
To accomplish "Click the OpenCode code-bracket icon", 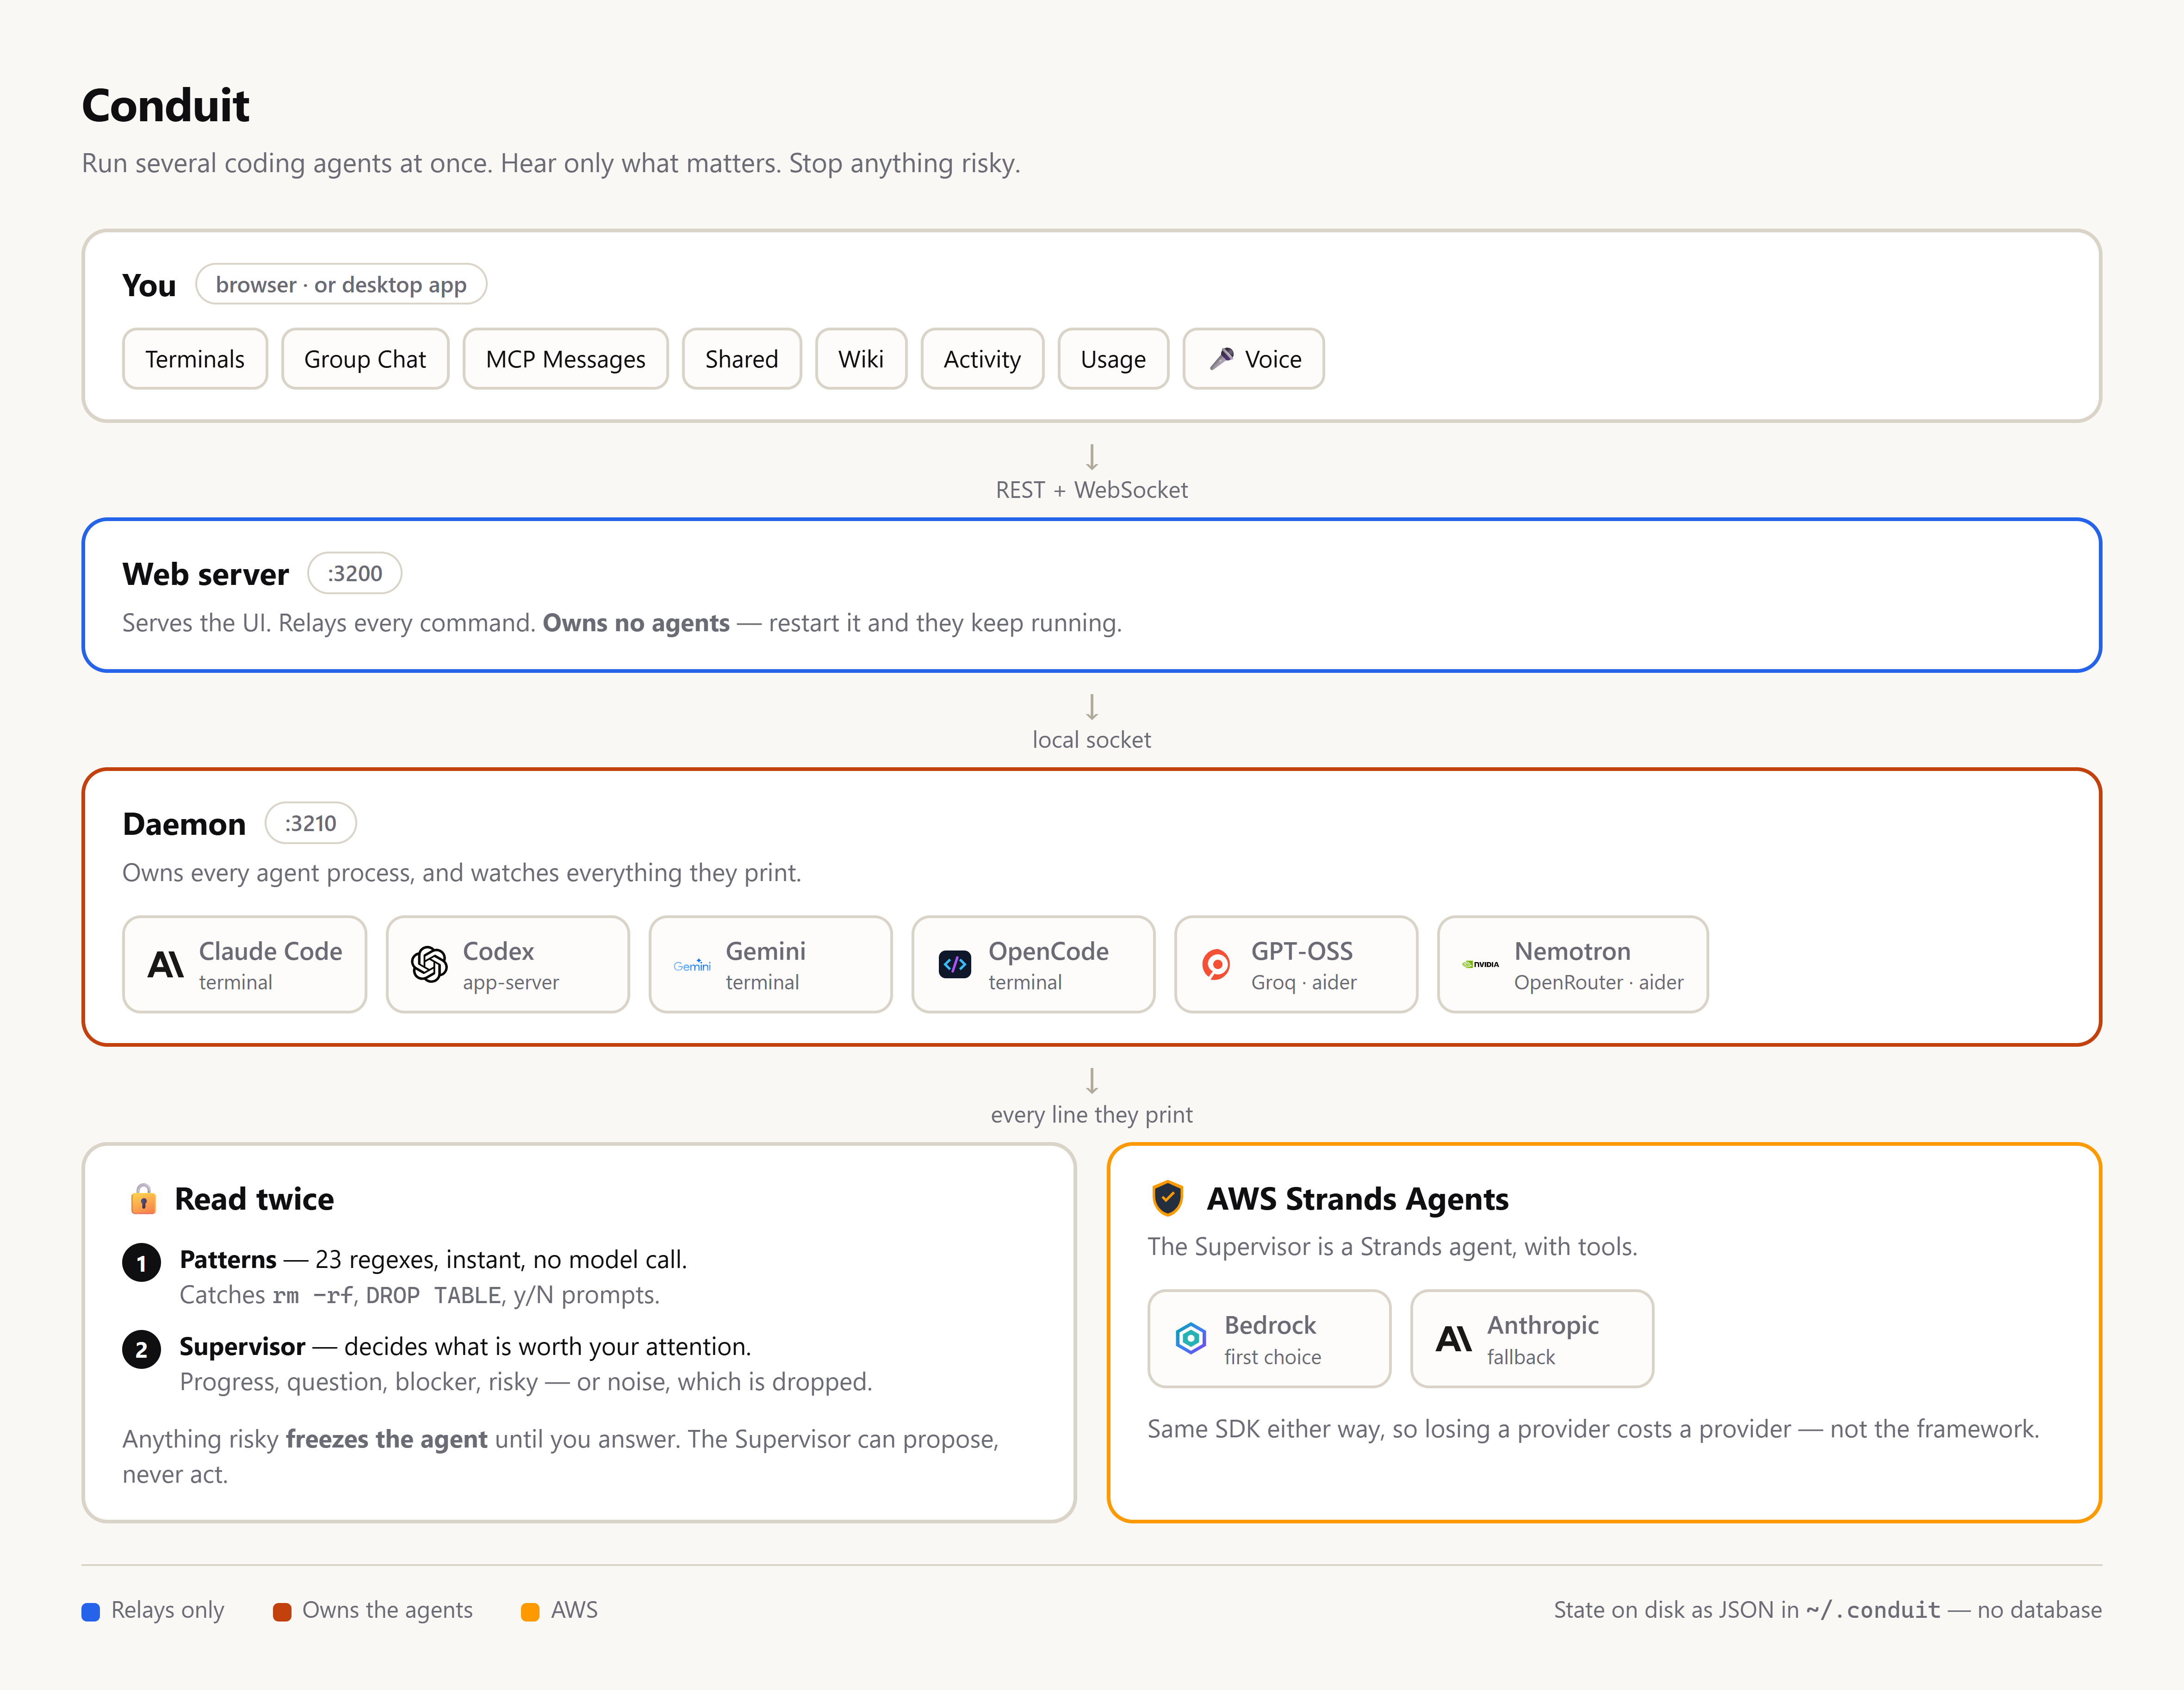I will coord(955,964).
